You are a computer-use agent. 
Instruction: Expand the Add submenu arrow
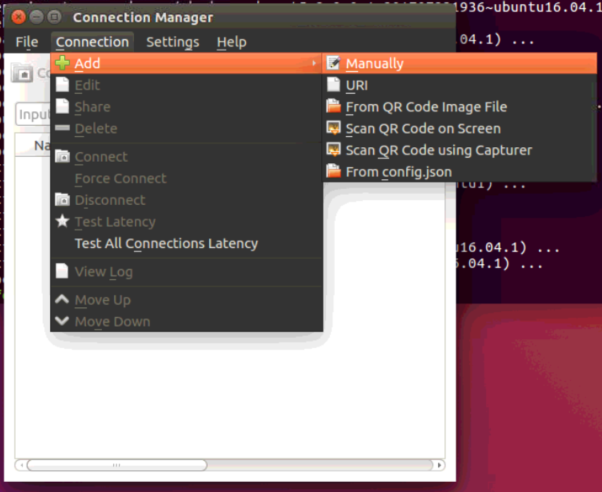(314, 64)
